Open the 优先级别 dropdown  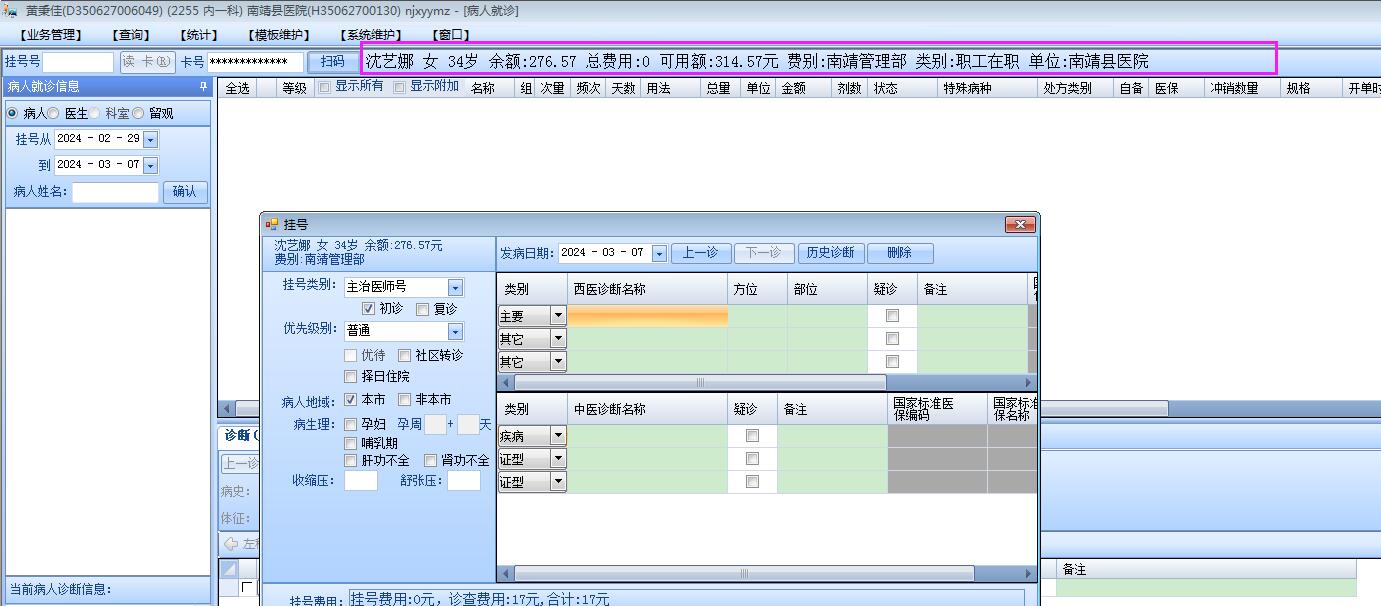pos(456,331)
